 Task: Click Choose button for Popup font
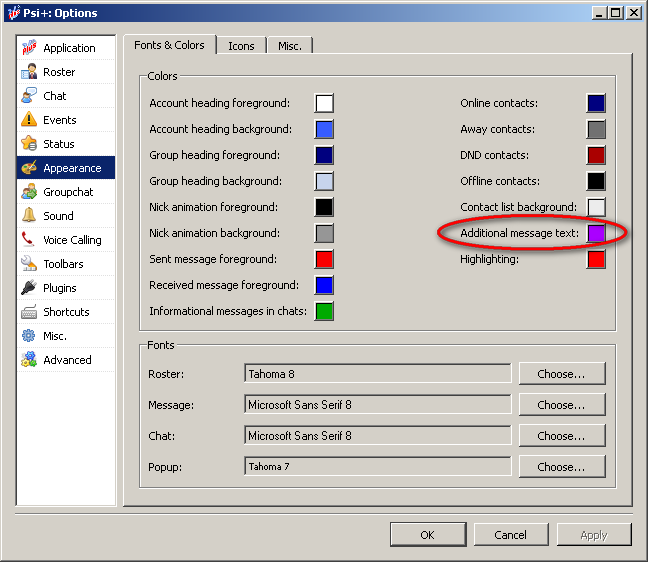(562, 467)
